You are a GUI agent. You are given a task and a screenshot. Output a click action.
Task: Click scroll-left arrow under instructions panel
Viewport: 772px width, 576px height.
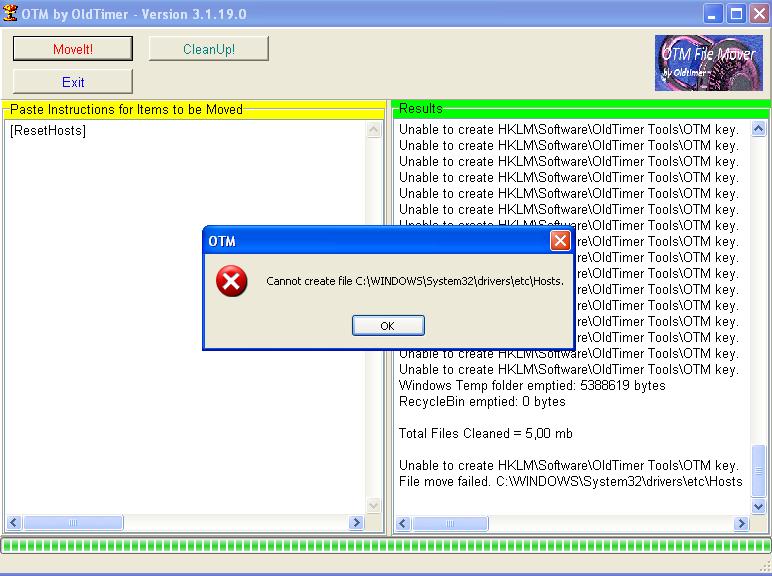click(14, 523)
